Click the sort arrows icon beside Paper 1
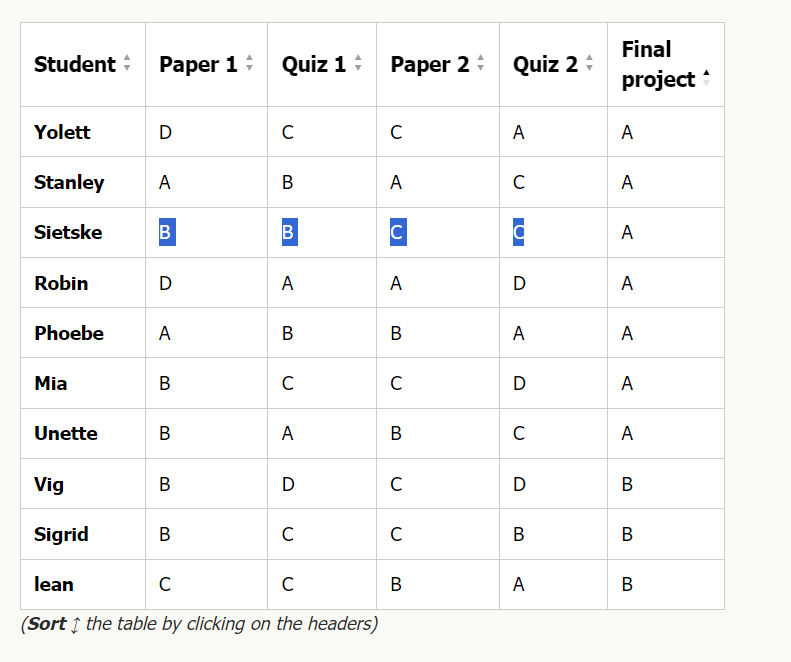The height and width of the screenshot is (662, 791). click(x=249, y=64)
